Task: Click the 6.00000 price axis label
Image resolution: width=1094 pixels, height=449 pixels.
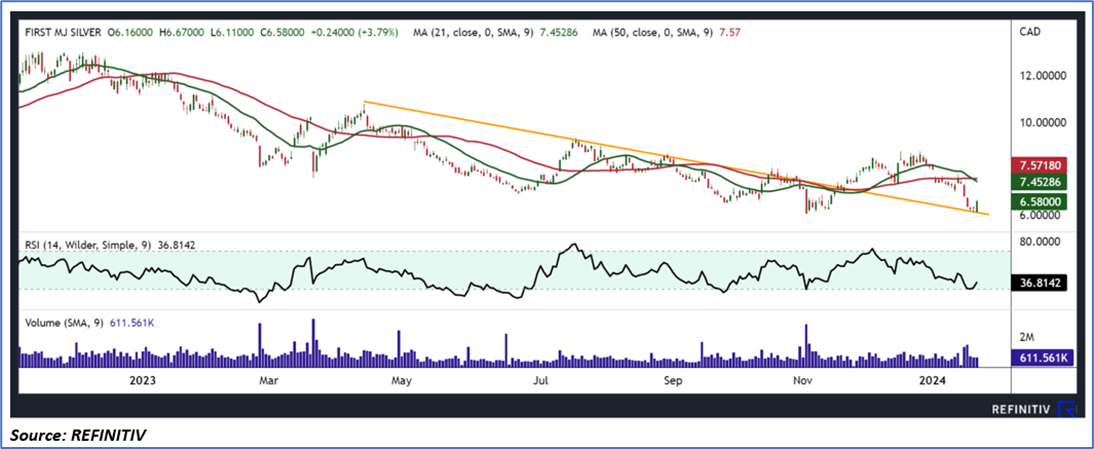Action: [1042, 216]
